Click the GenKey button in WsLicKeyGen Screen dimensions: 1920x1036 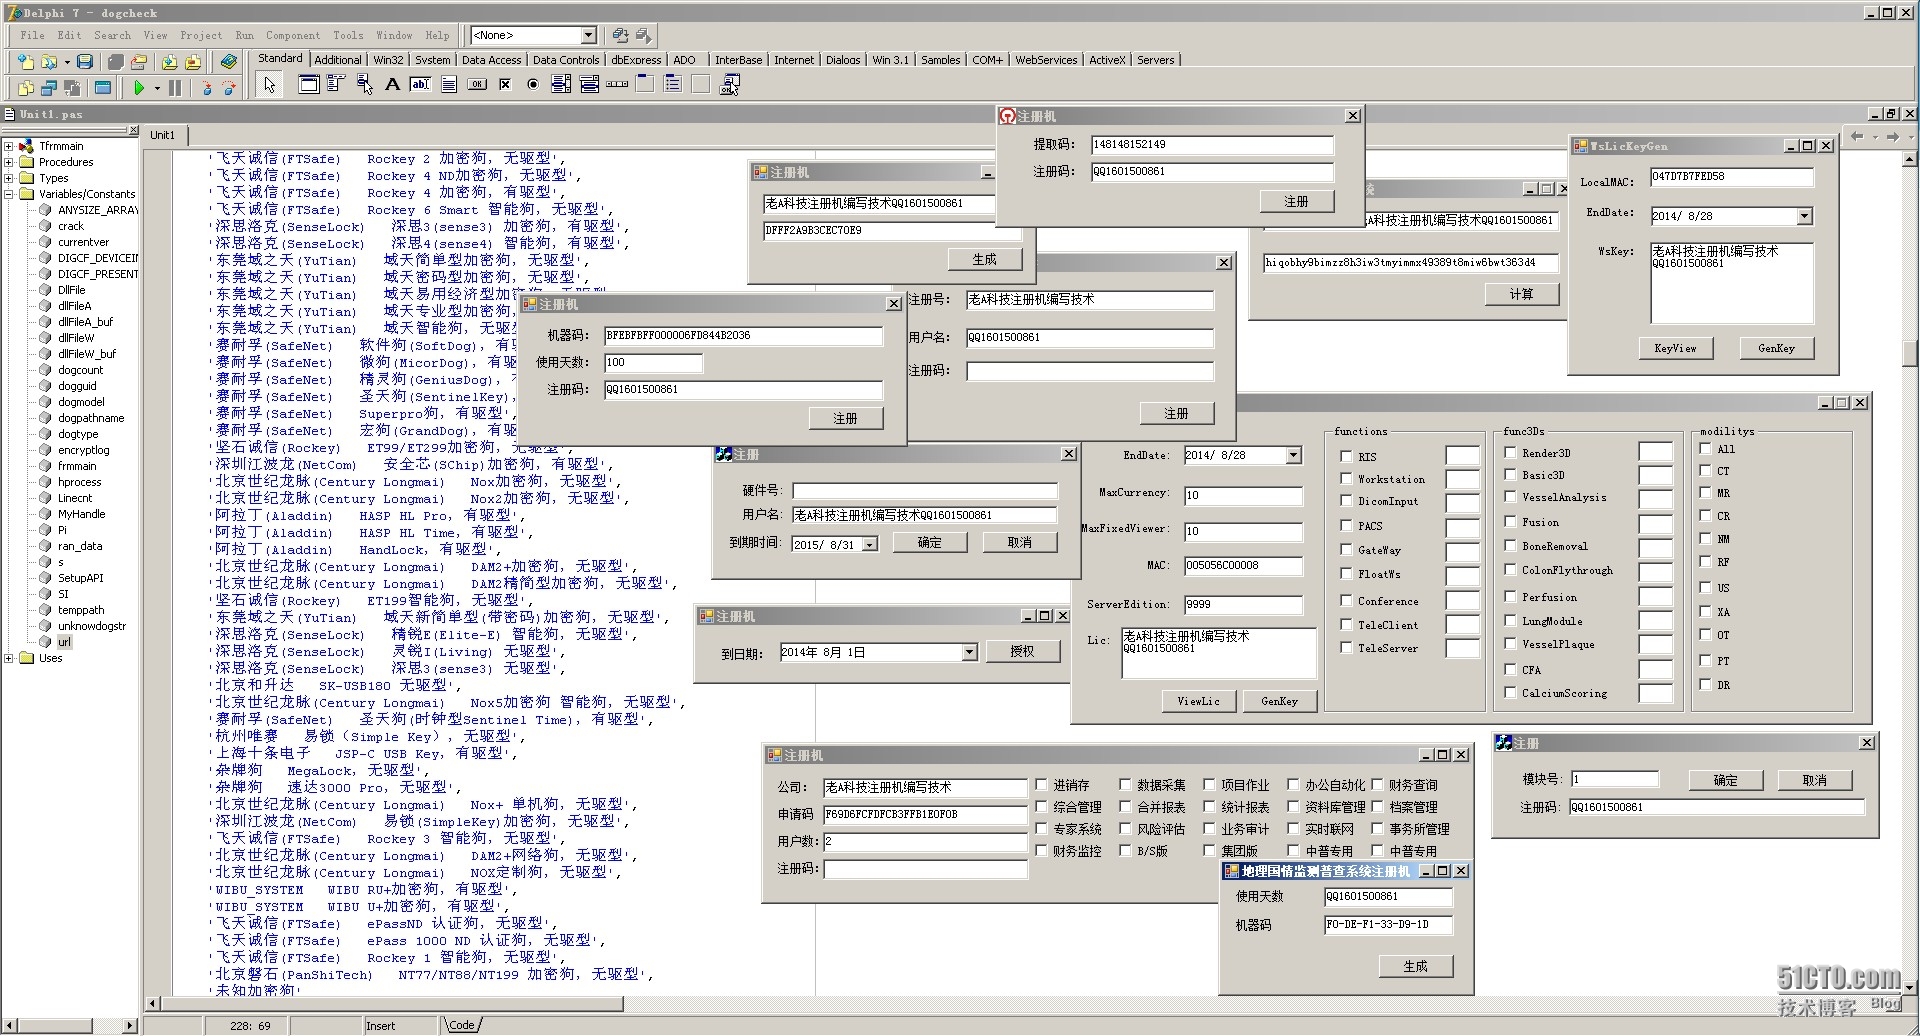1776,348
